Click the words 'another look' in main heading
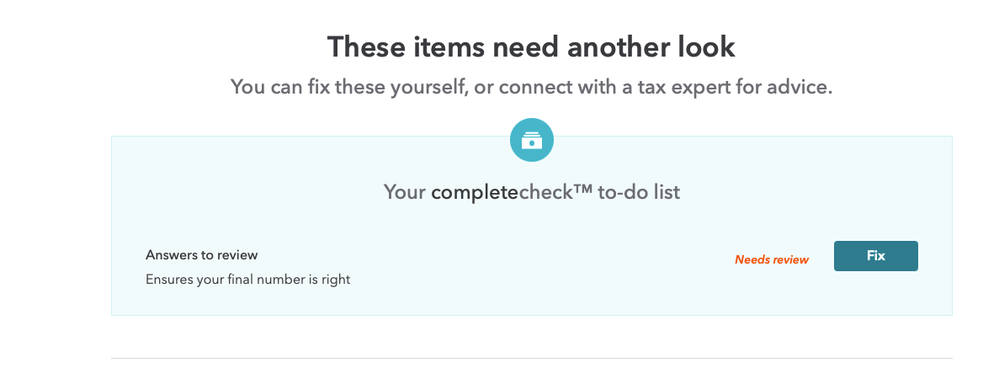Screen dimensions: 999x369 [x=651, y=47]
